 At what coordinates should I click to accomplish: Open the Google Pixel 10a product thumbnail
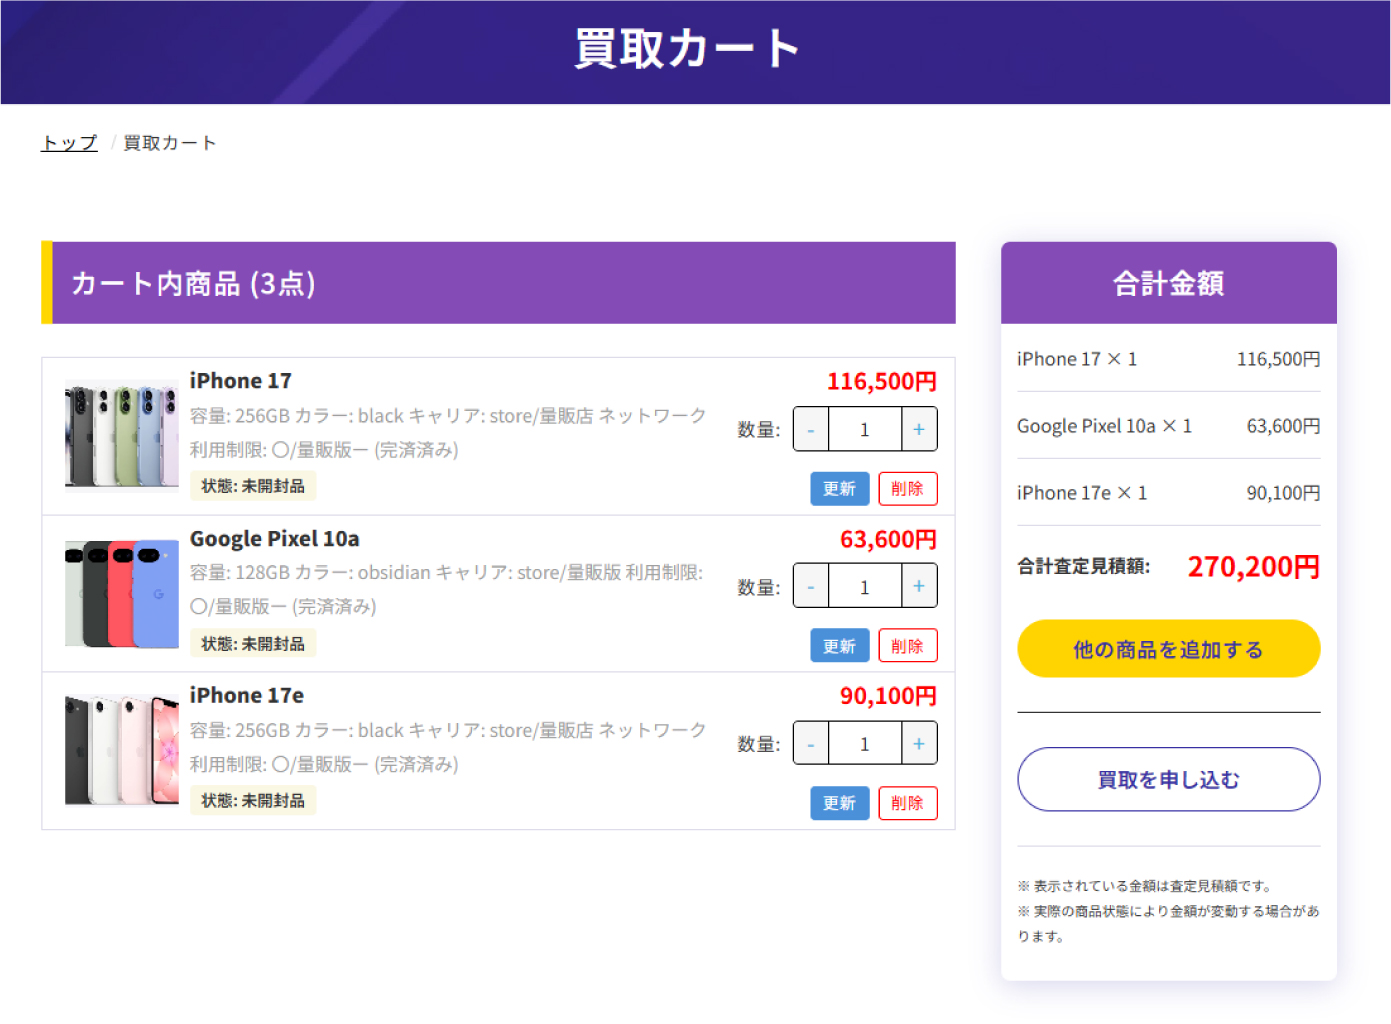pos(122,594)
